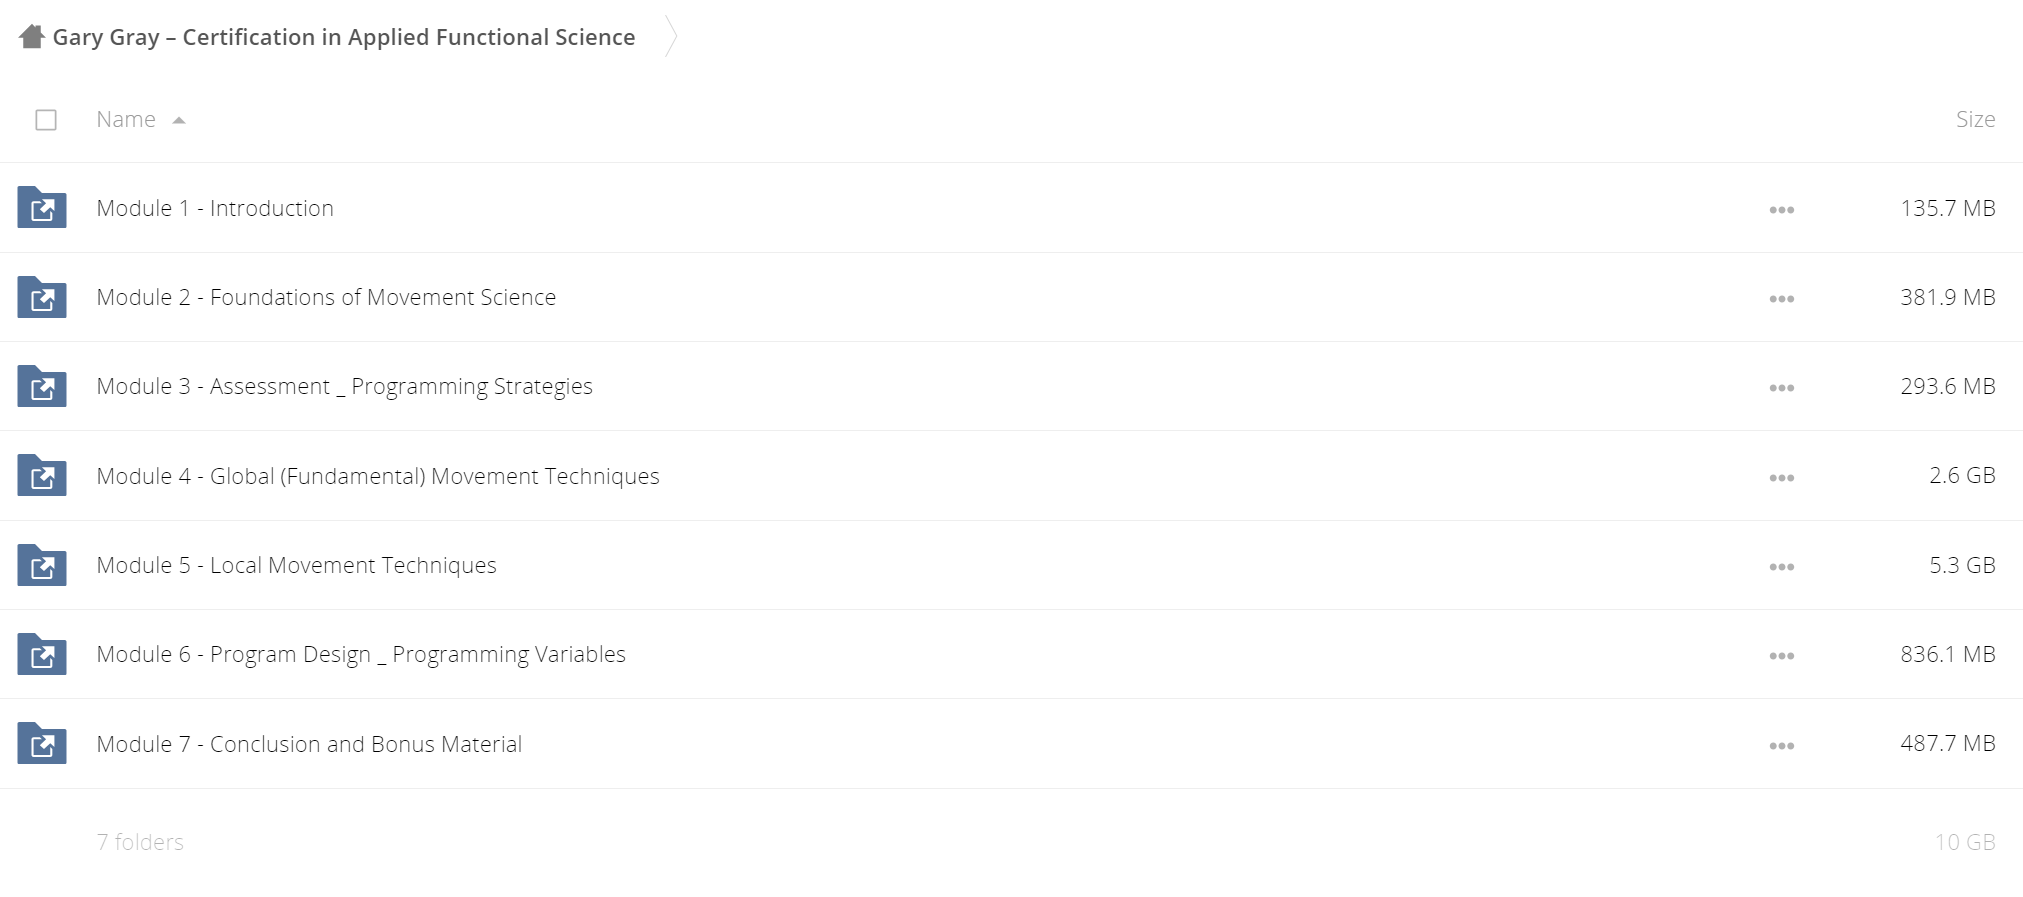Open more actions for Module 5
Viewport: 2023px width, 897px height.
[1781, 567]
